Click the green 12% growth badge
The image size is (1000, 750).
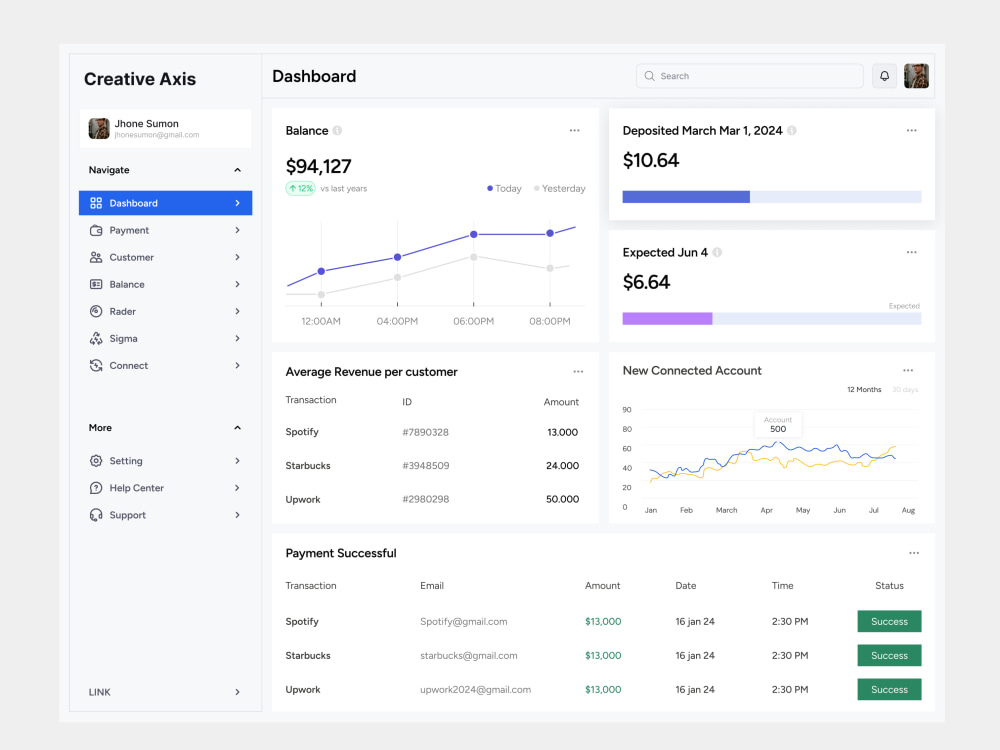click(300, 189)
